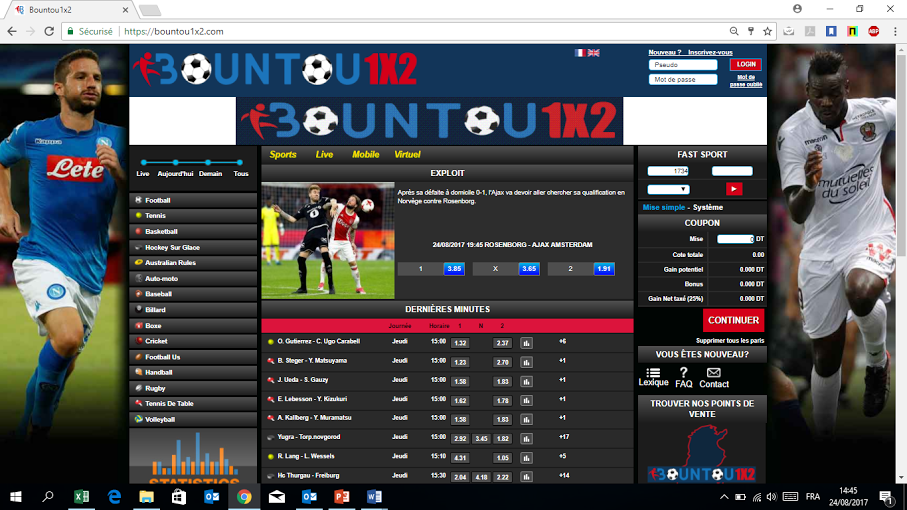Switch site language to English flag
This screenshot has width=907, height=510.
[594, 53]
